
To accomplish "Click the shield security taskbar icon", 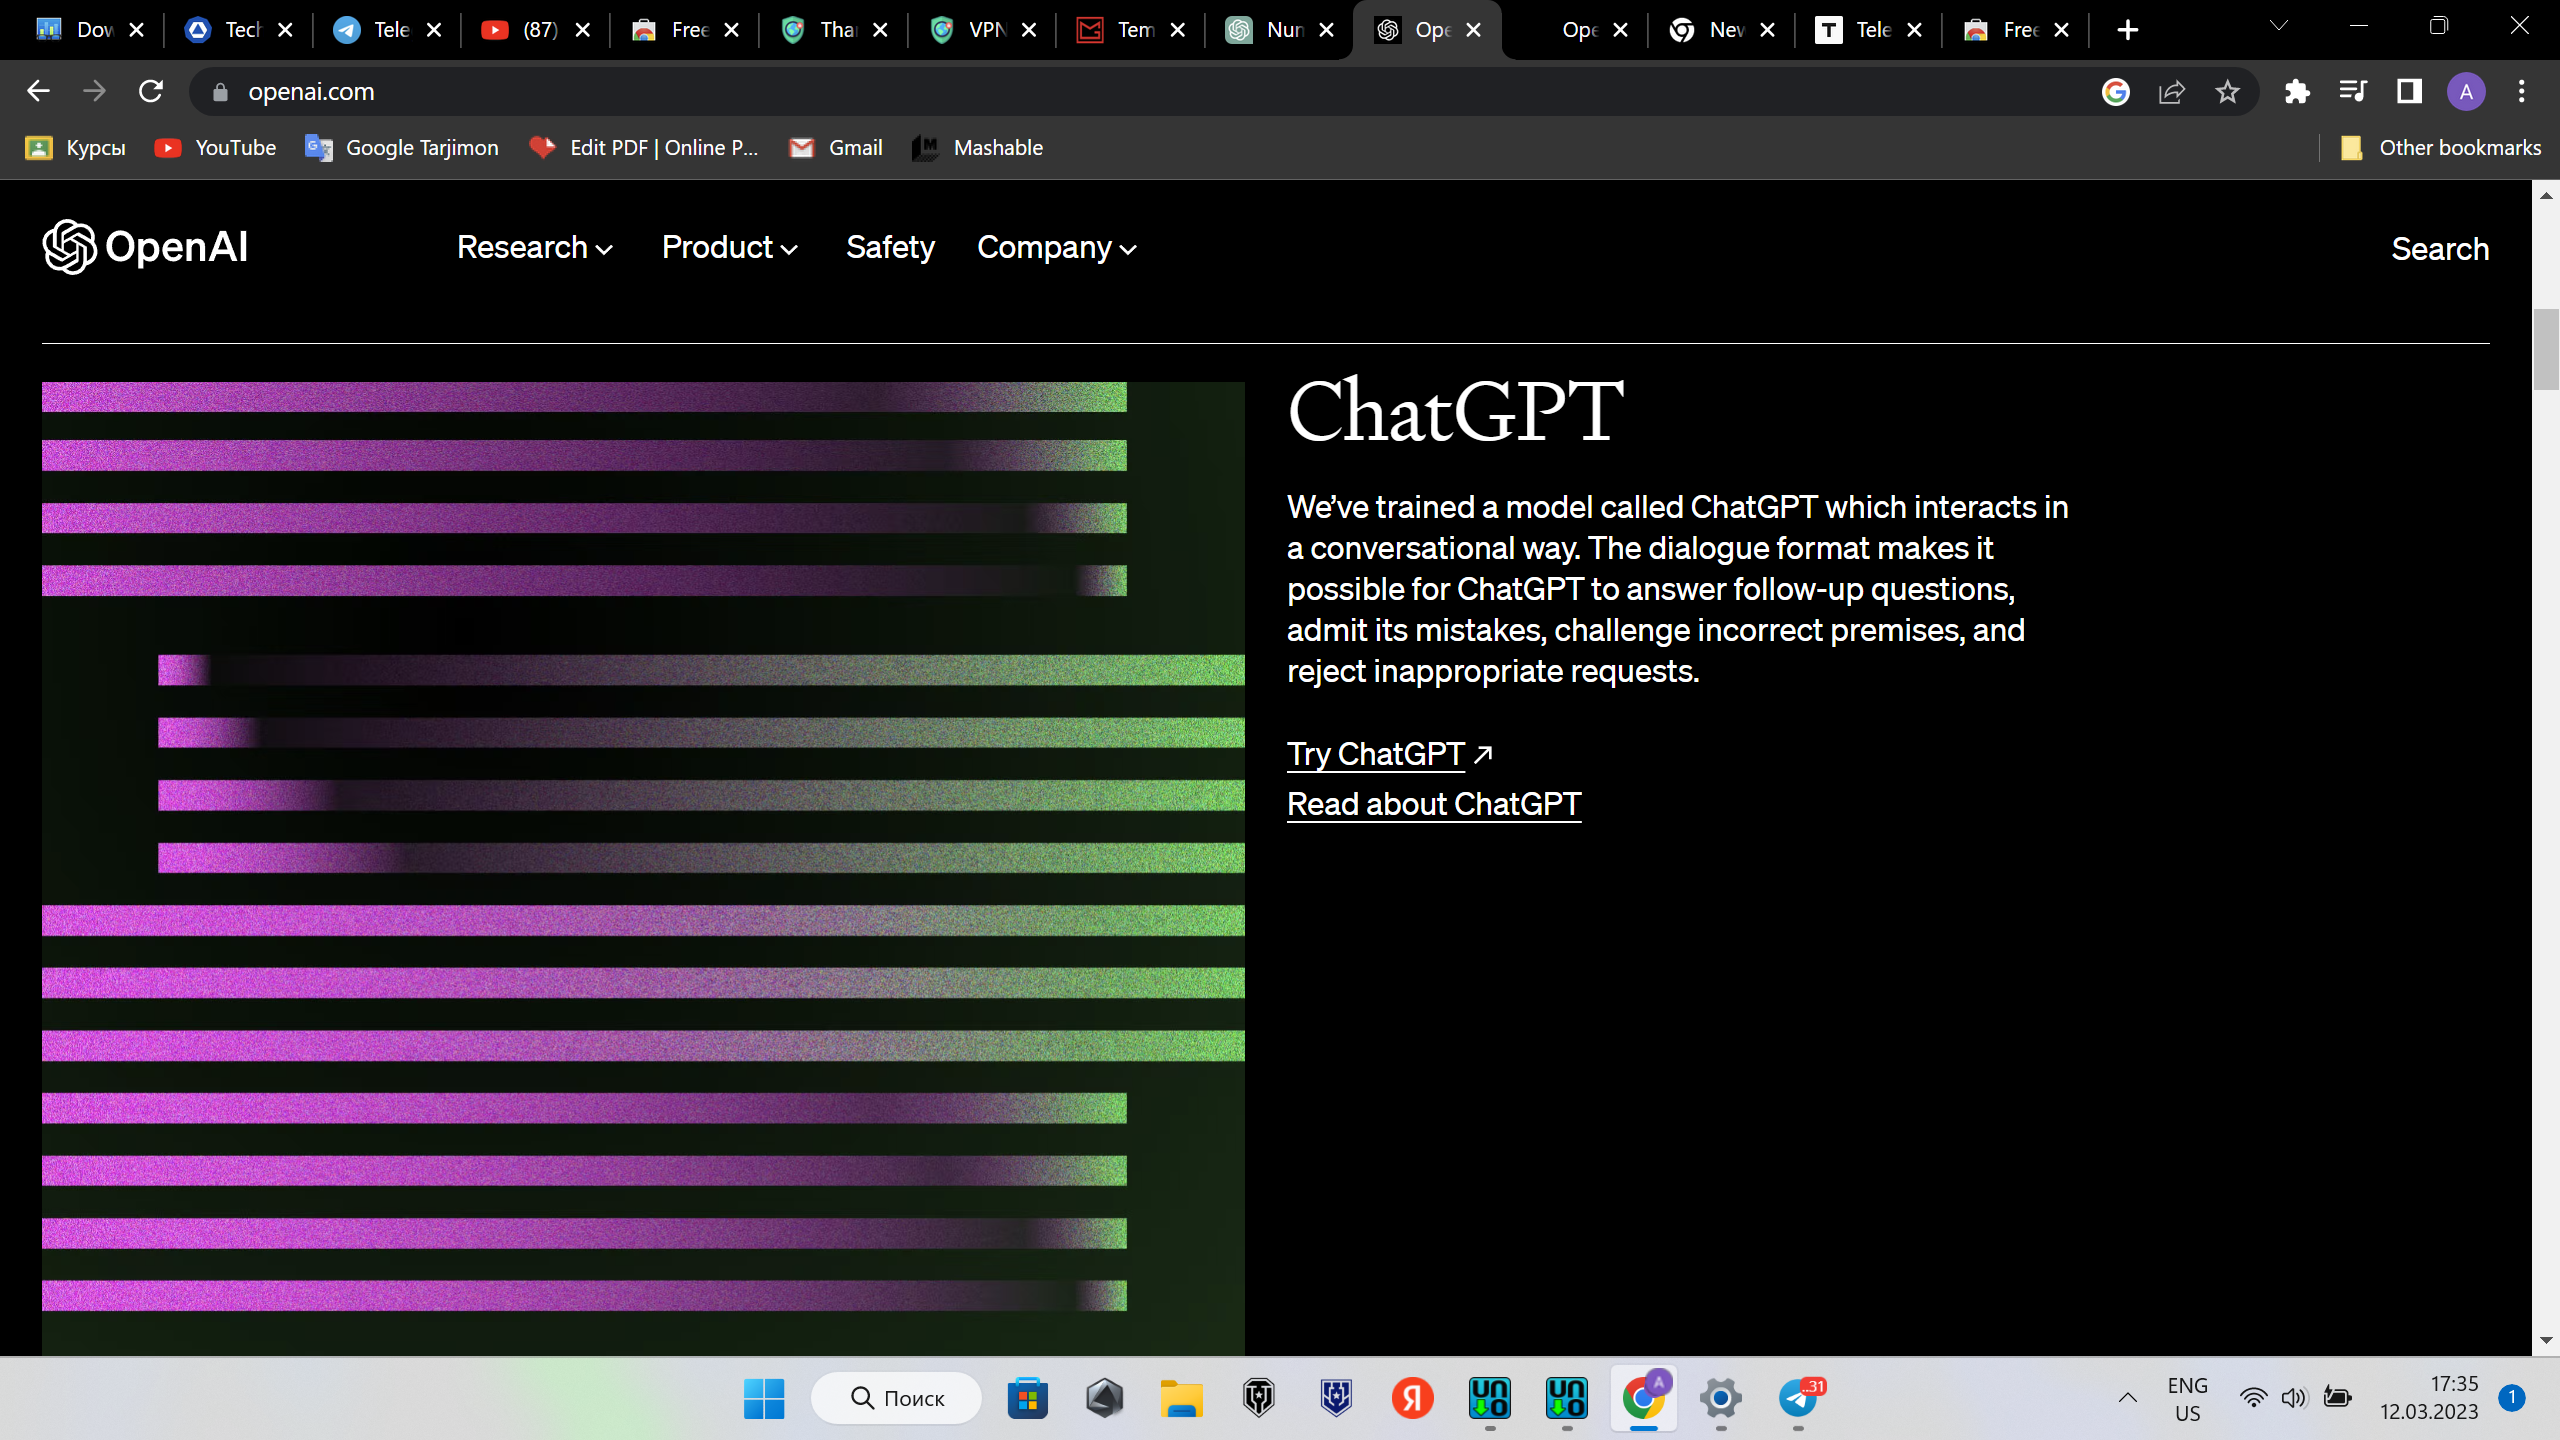I will click(x=1335, y=1398).
